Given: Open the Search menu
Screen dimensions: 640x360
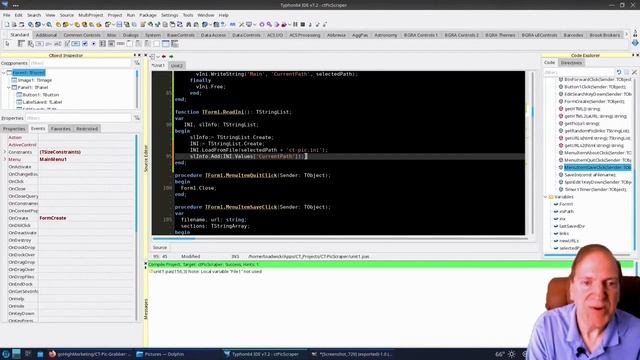Looking at the screenshot, I should [x=34, y=15].
